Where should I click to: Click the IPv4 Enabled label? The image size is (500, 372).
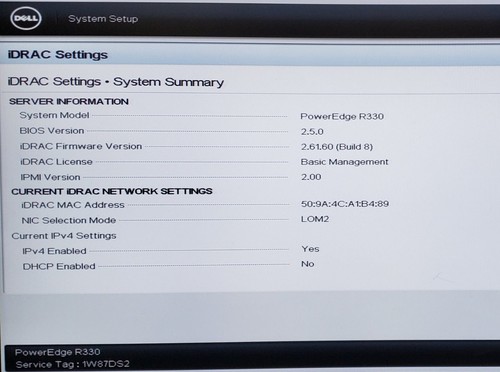[x=54, y=251]
